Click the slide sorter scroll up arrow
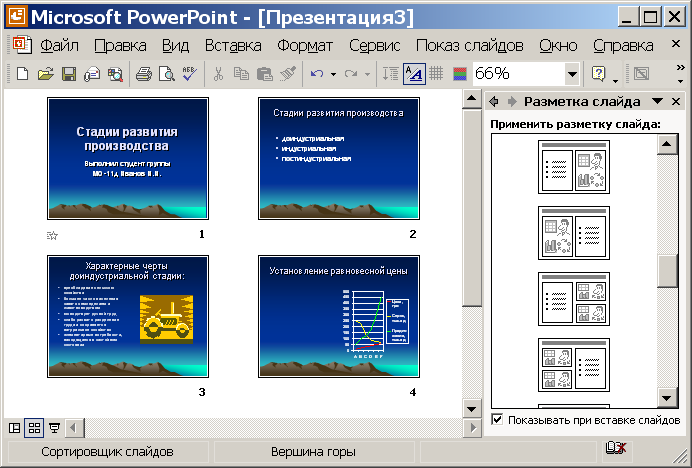 click(x=471, y=99)
